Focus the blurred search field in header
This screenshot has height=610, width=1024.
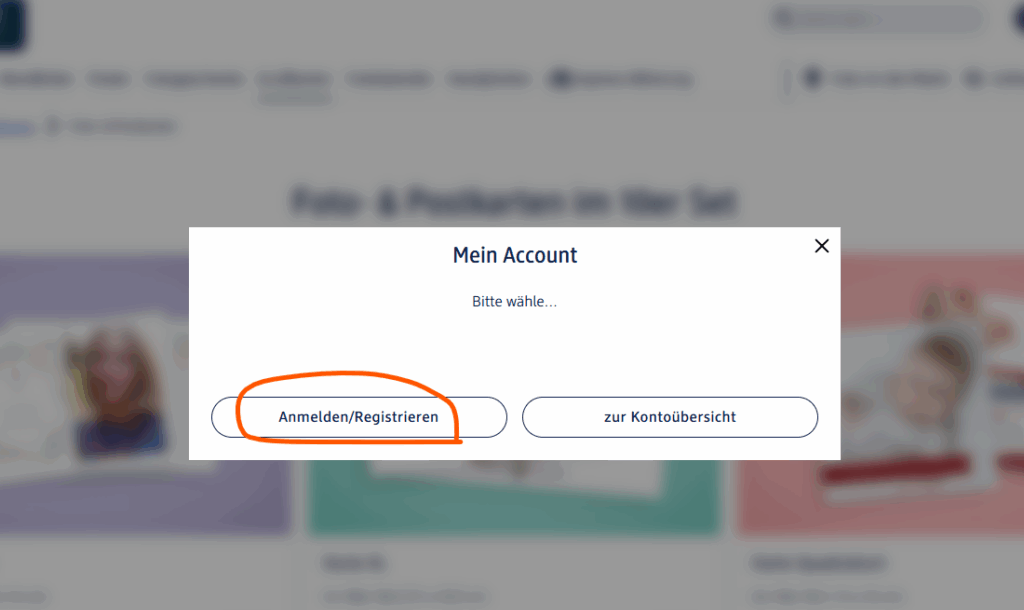click(x=877, y=19)
